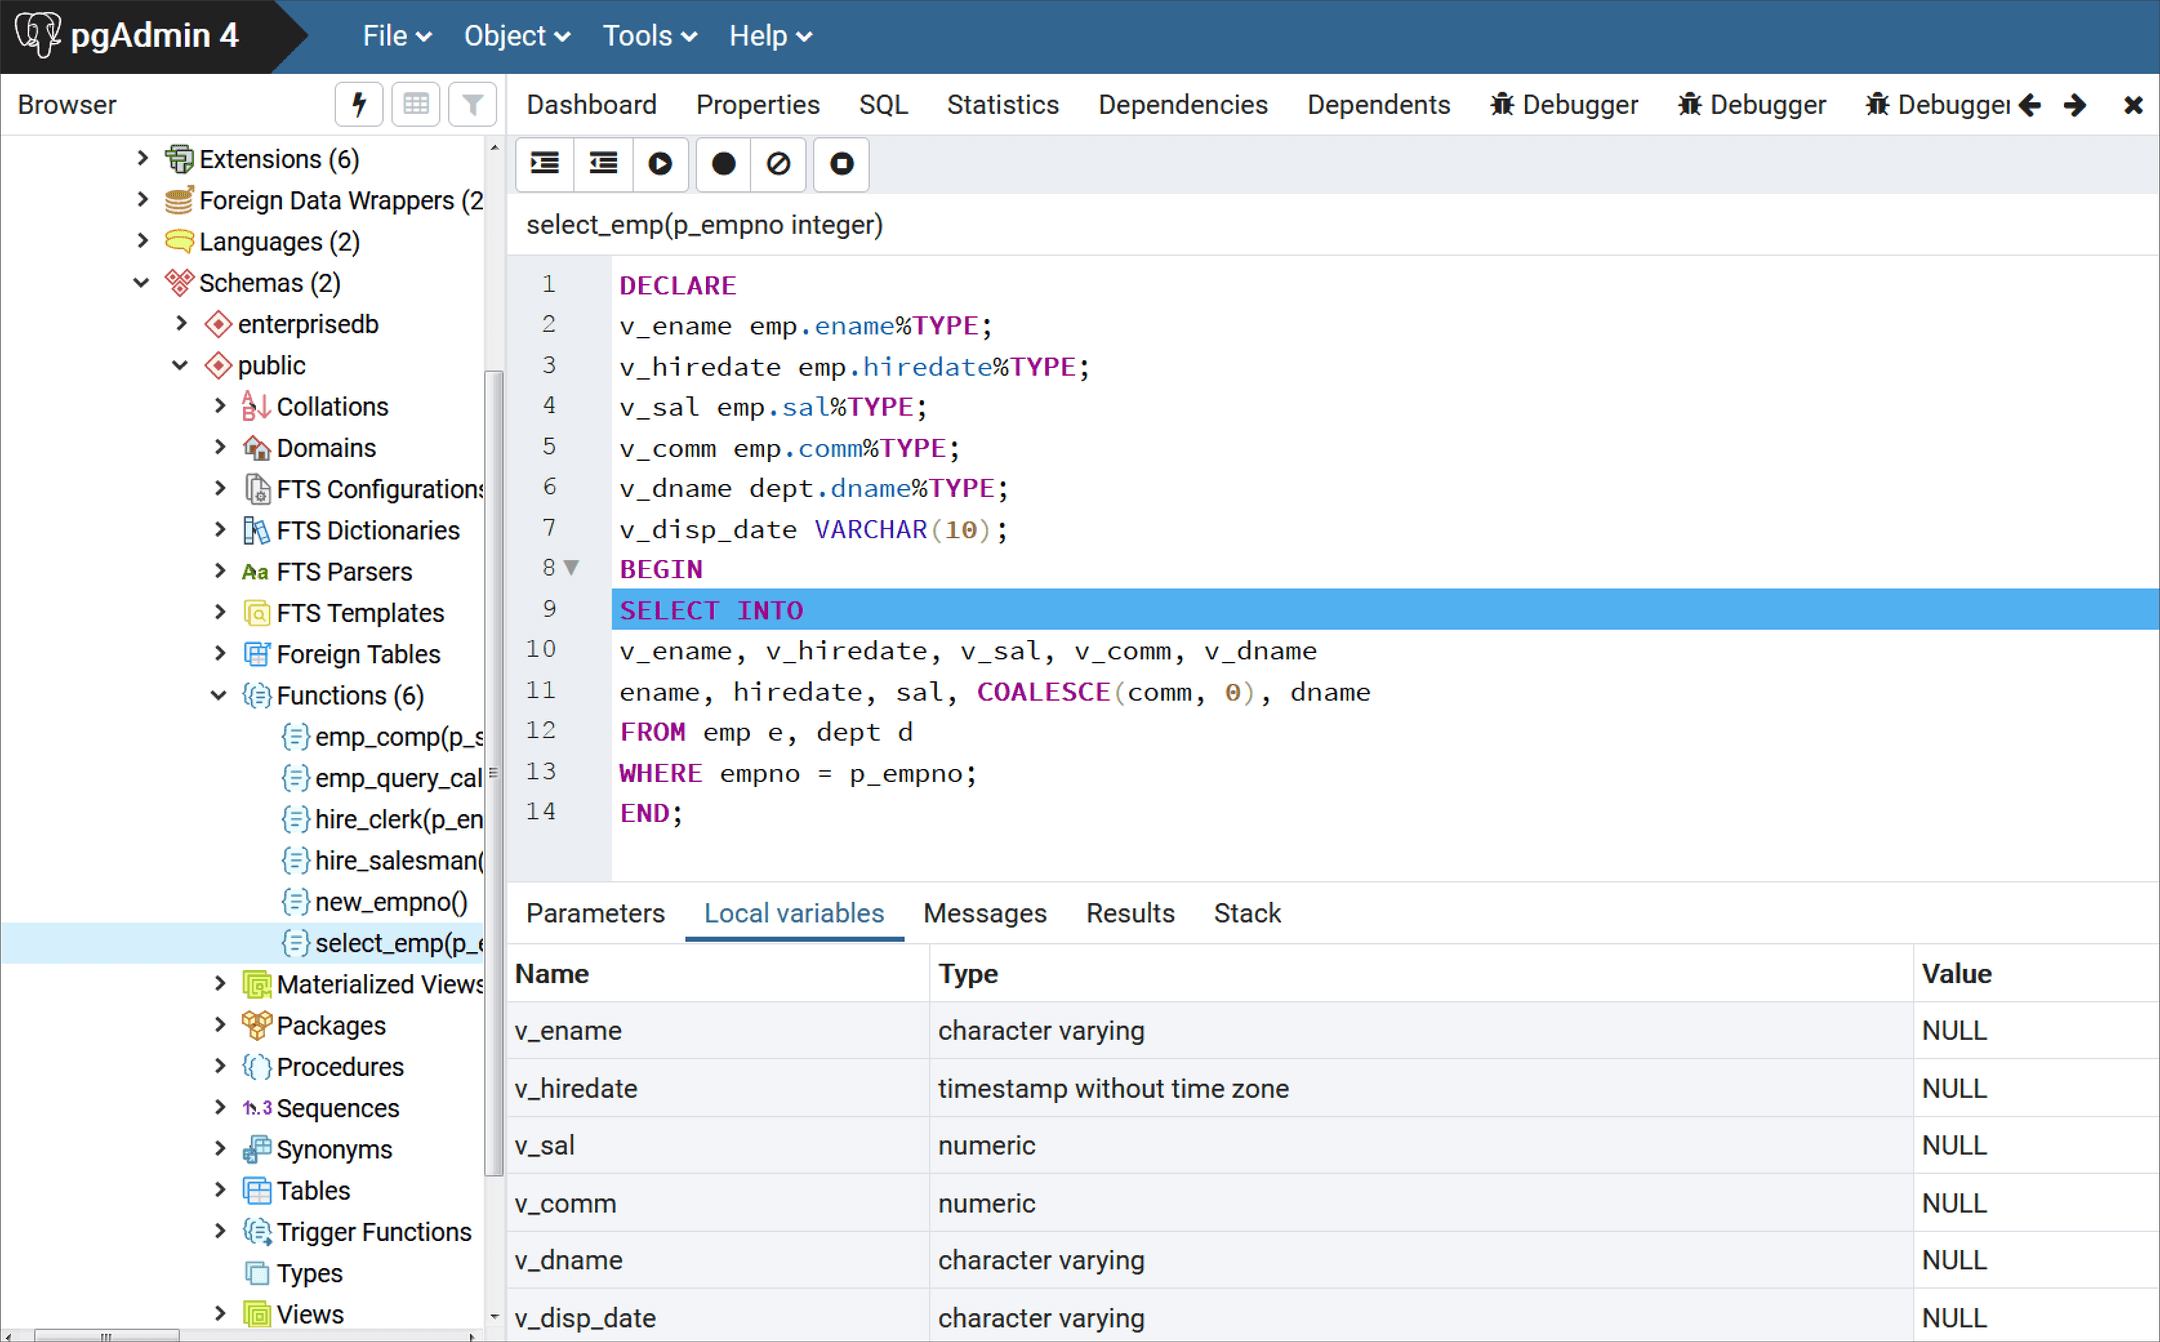
Task: Open the Tools menu
Action: tap(648, 36)
